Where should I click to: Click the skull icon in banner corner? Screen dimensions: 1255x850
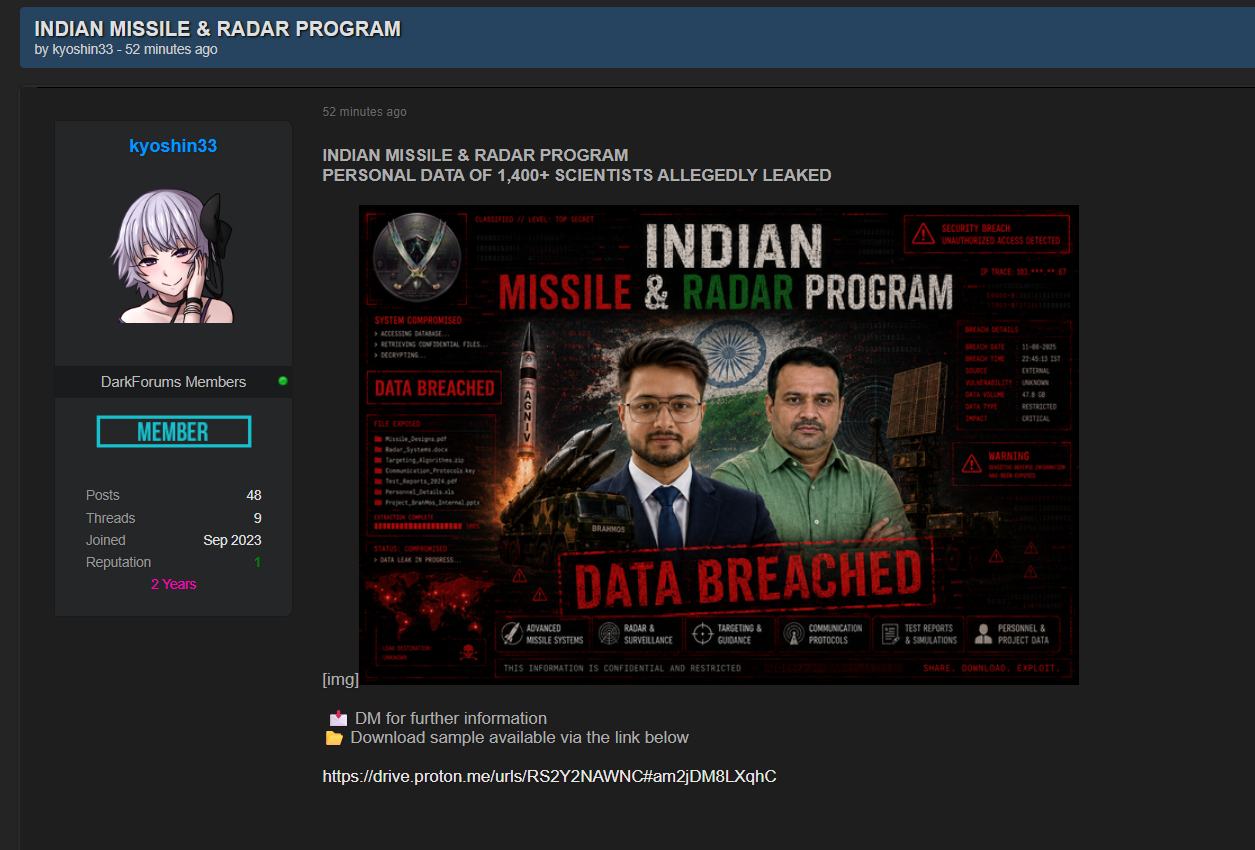467,652
